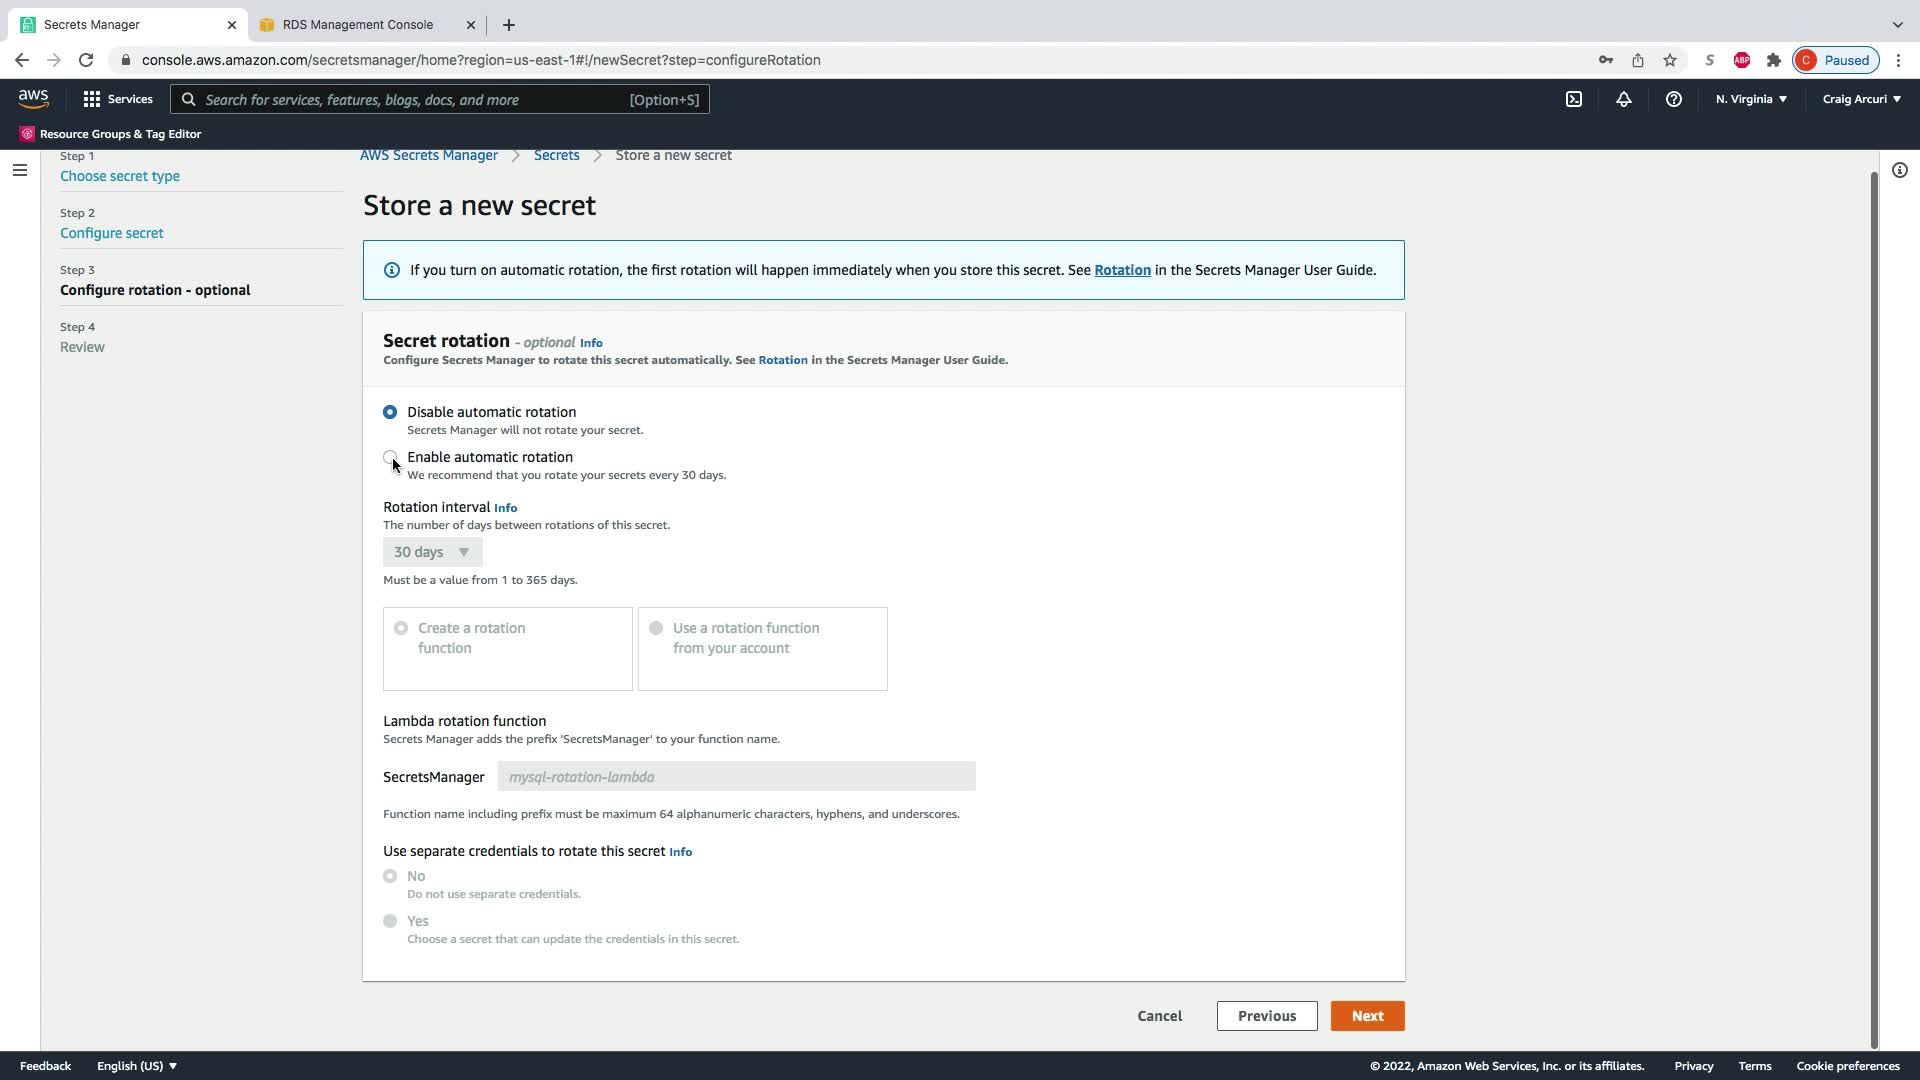This screenshot has height=1080, width=1920.
Task: Expand the Craig Arcuri account menu
Action: (x=1861, y=99)
